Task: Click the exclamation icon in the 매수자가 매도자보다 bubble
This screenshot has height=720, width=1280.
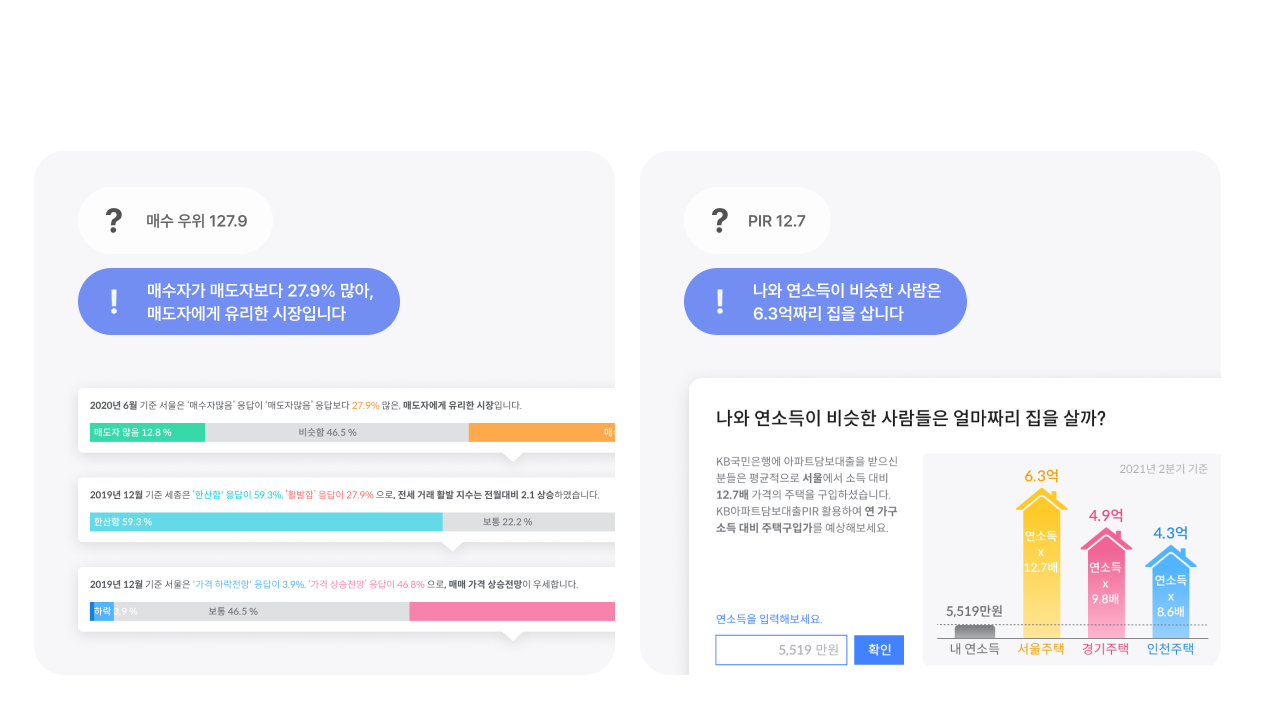Action: pyautogui.click(x=114, y=301)
